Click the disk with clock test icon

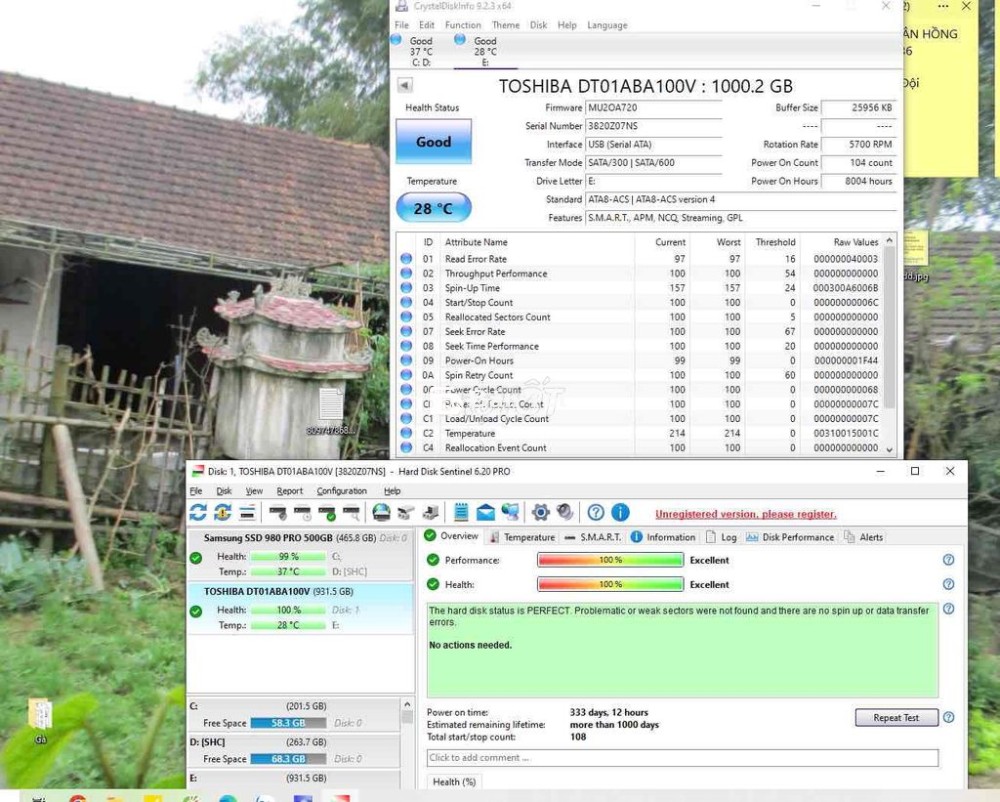(302, 512)
